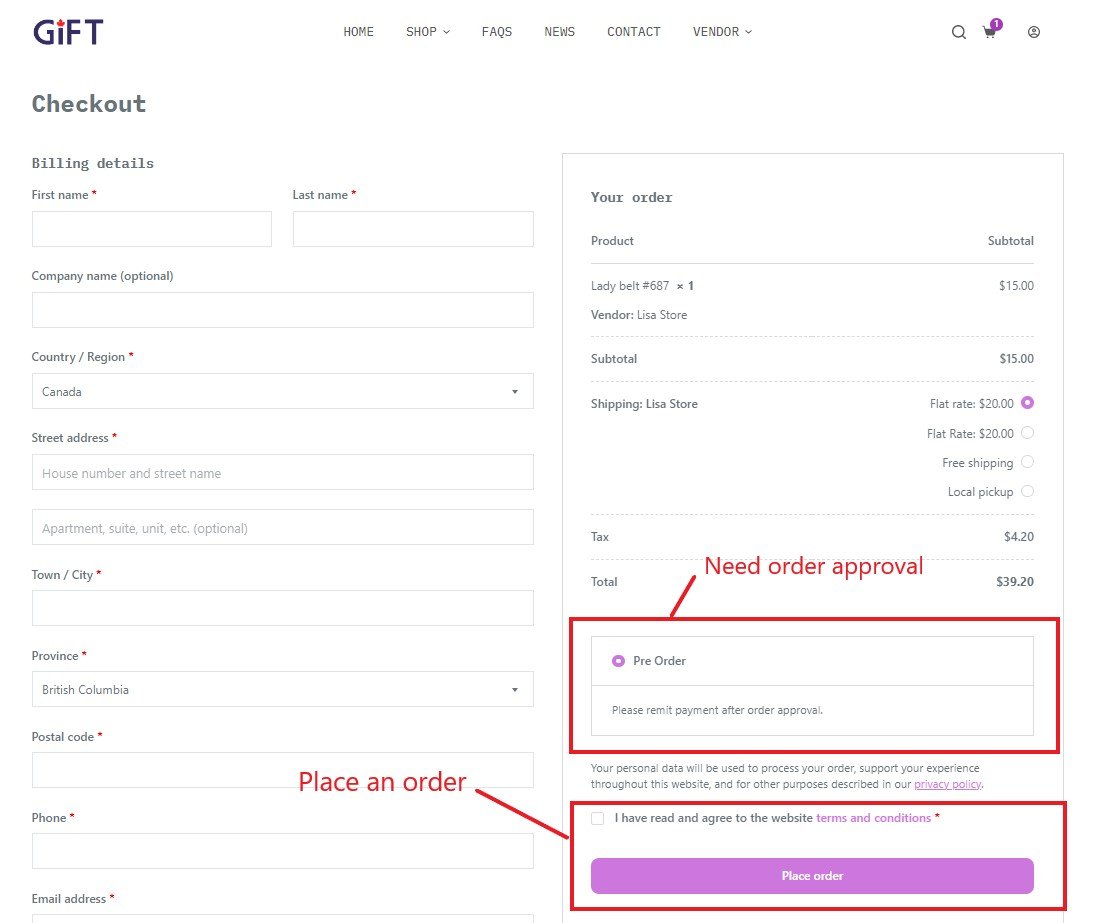Open the user account icon

pos(1033,31)
